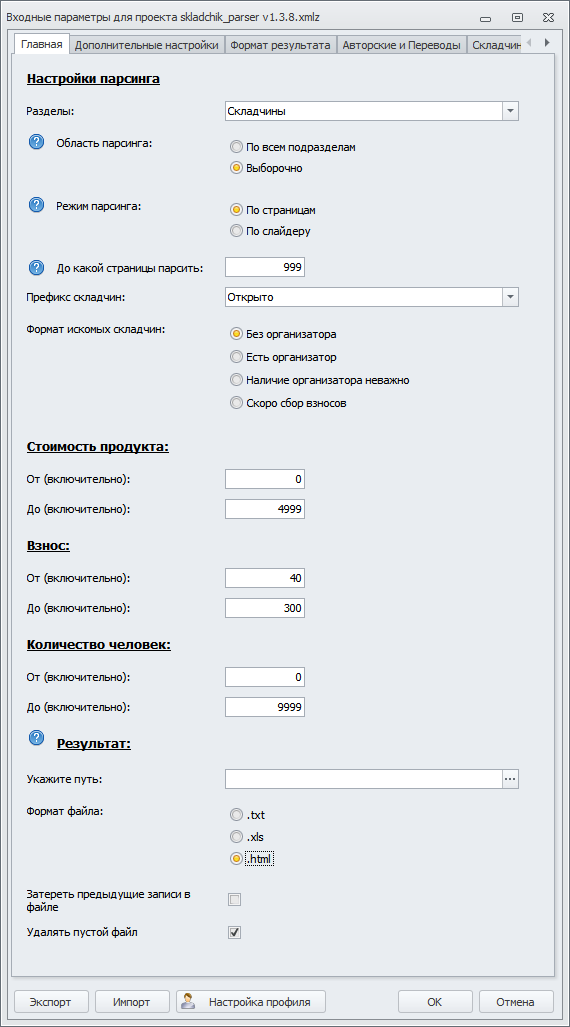The width and height of the screenshot is (570, 1027).
Task: Click help icon next to Область парсинга
Action: 36,142
